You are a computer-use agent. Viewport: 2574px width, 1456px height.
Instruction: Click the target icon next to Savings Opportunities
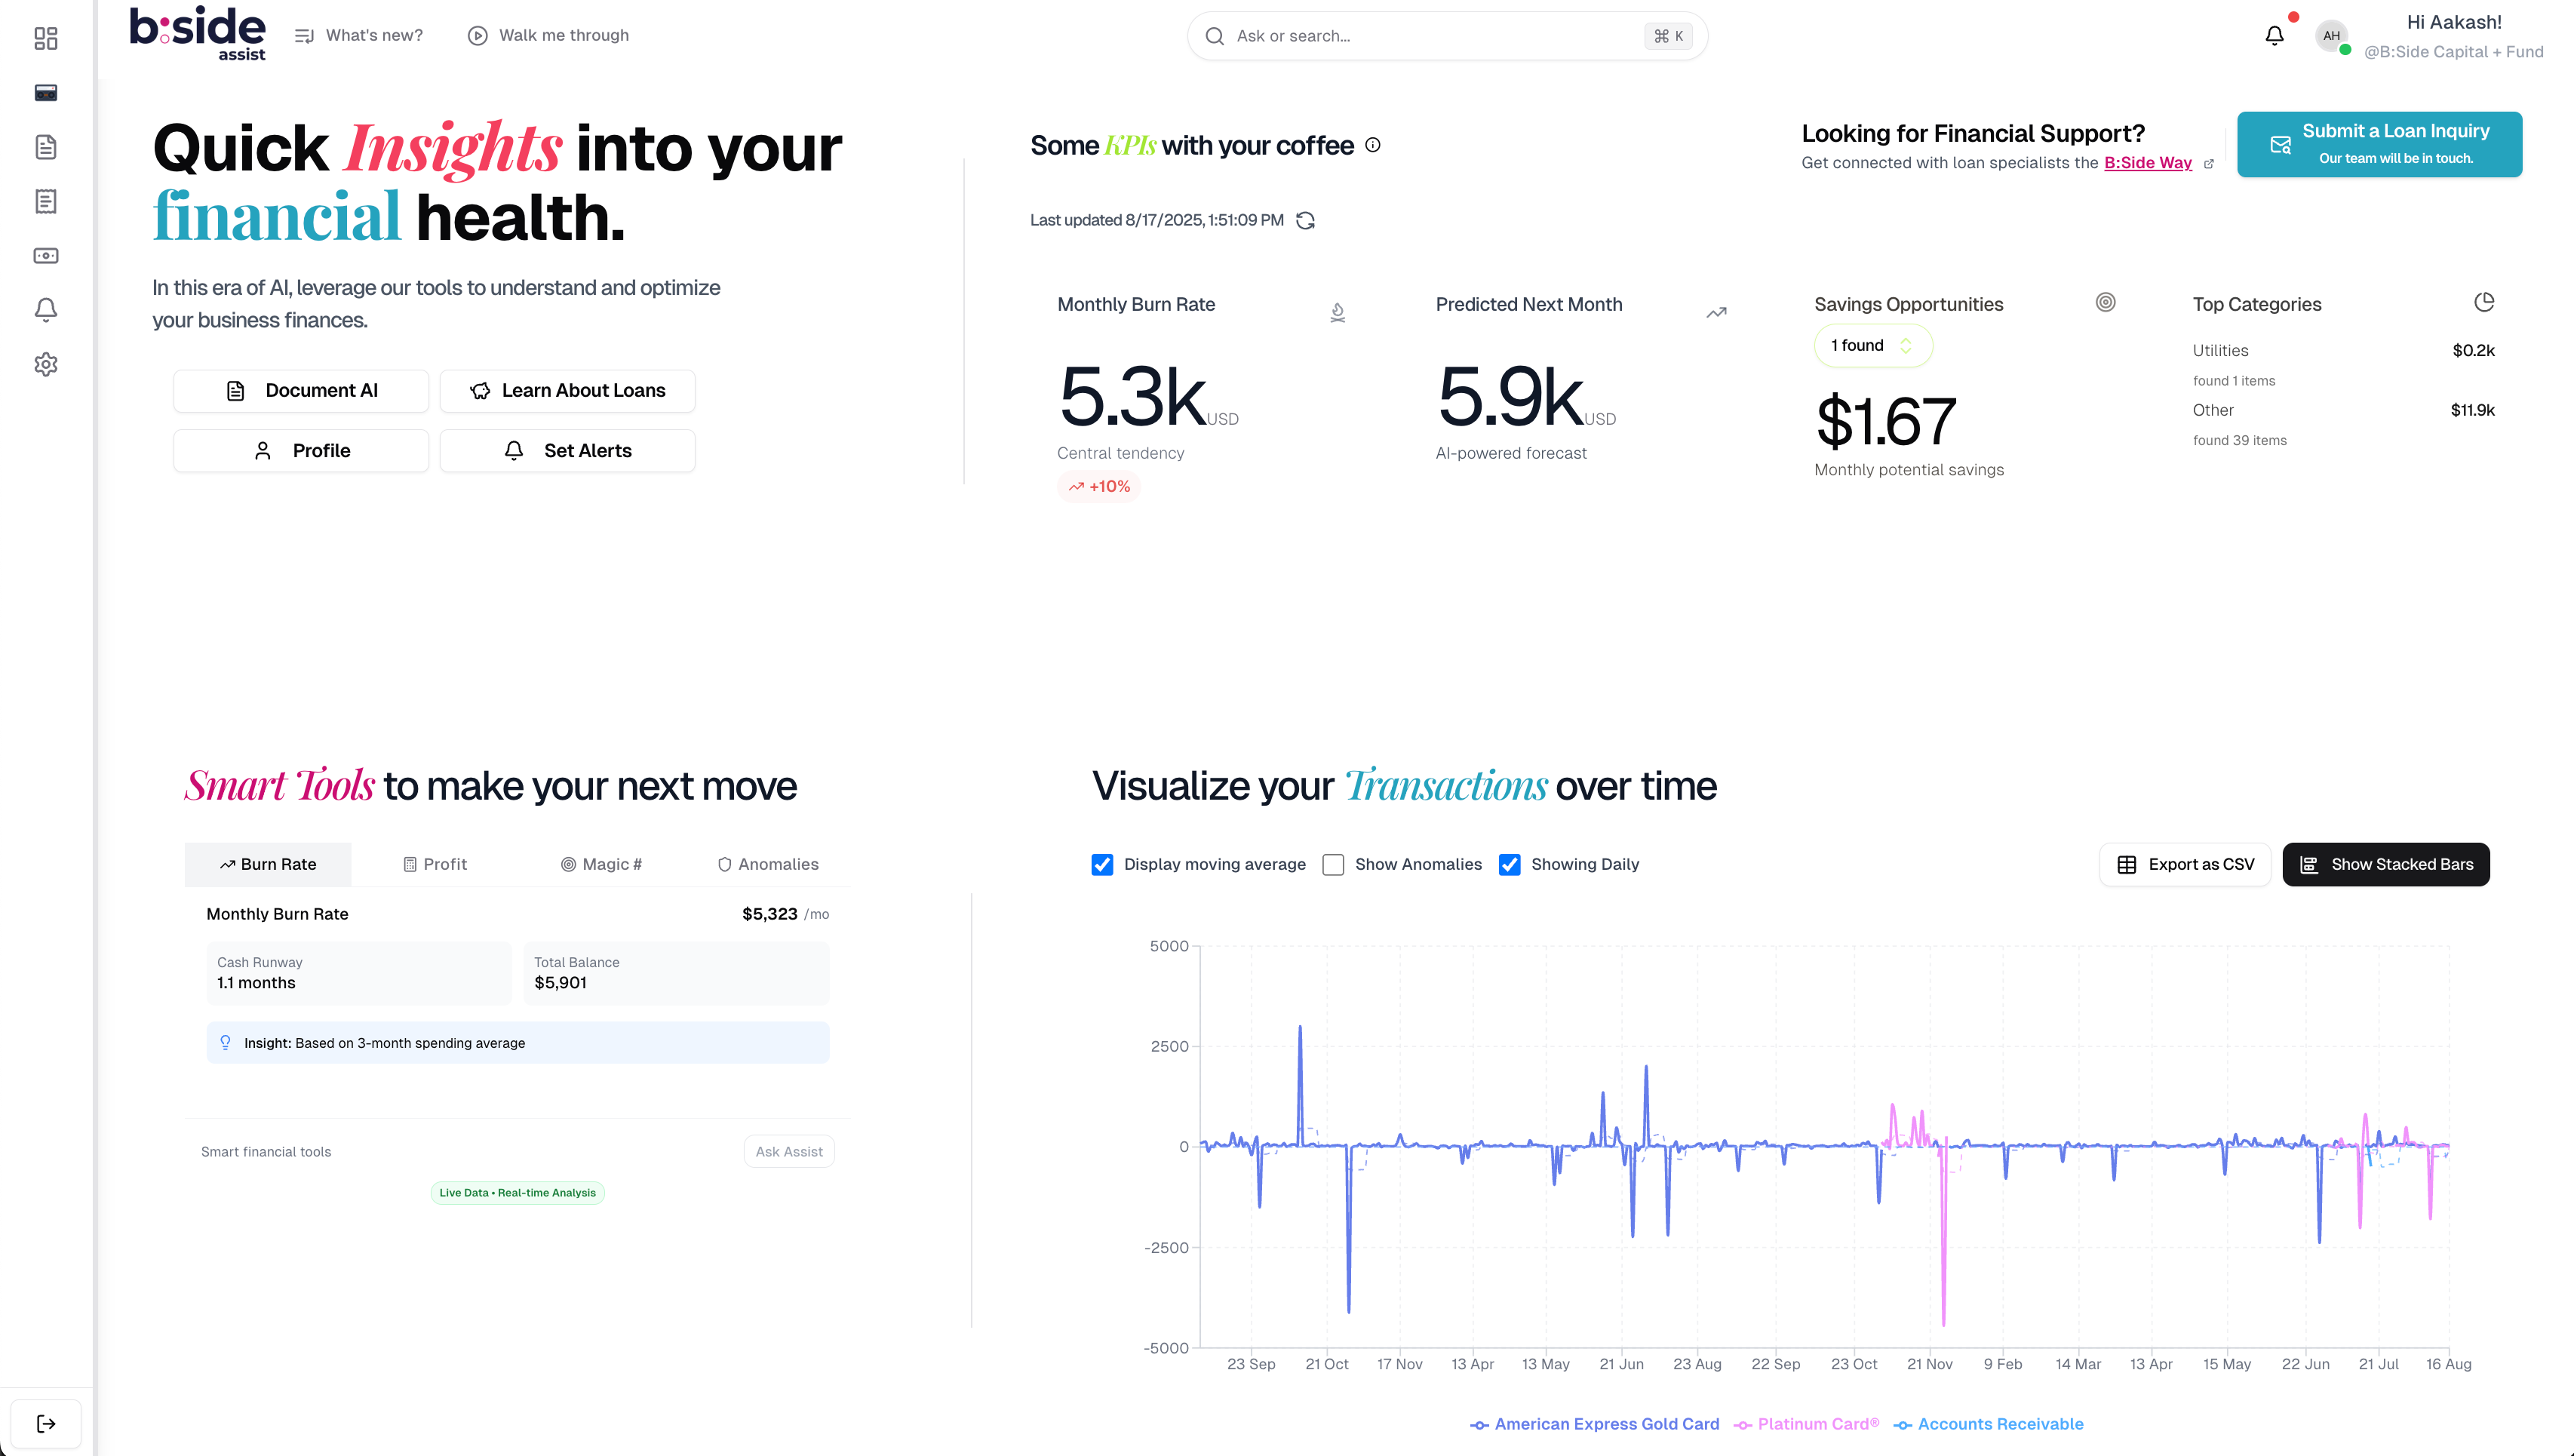click(2105, 302)
